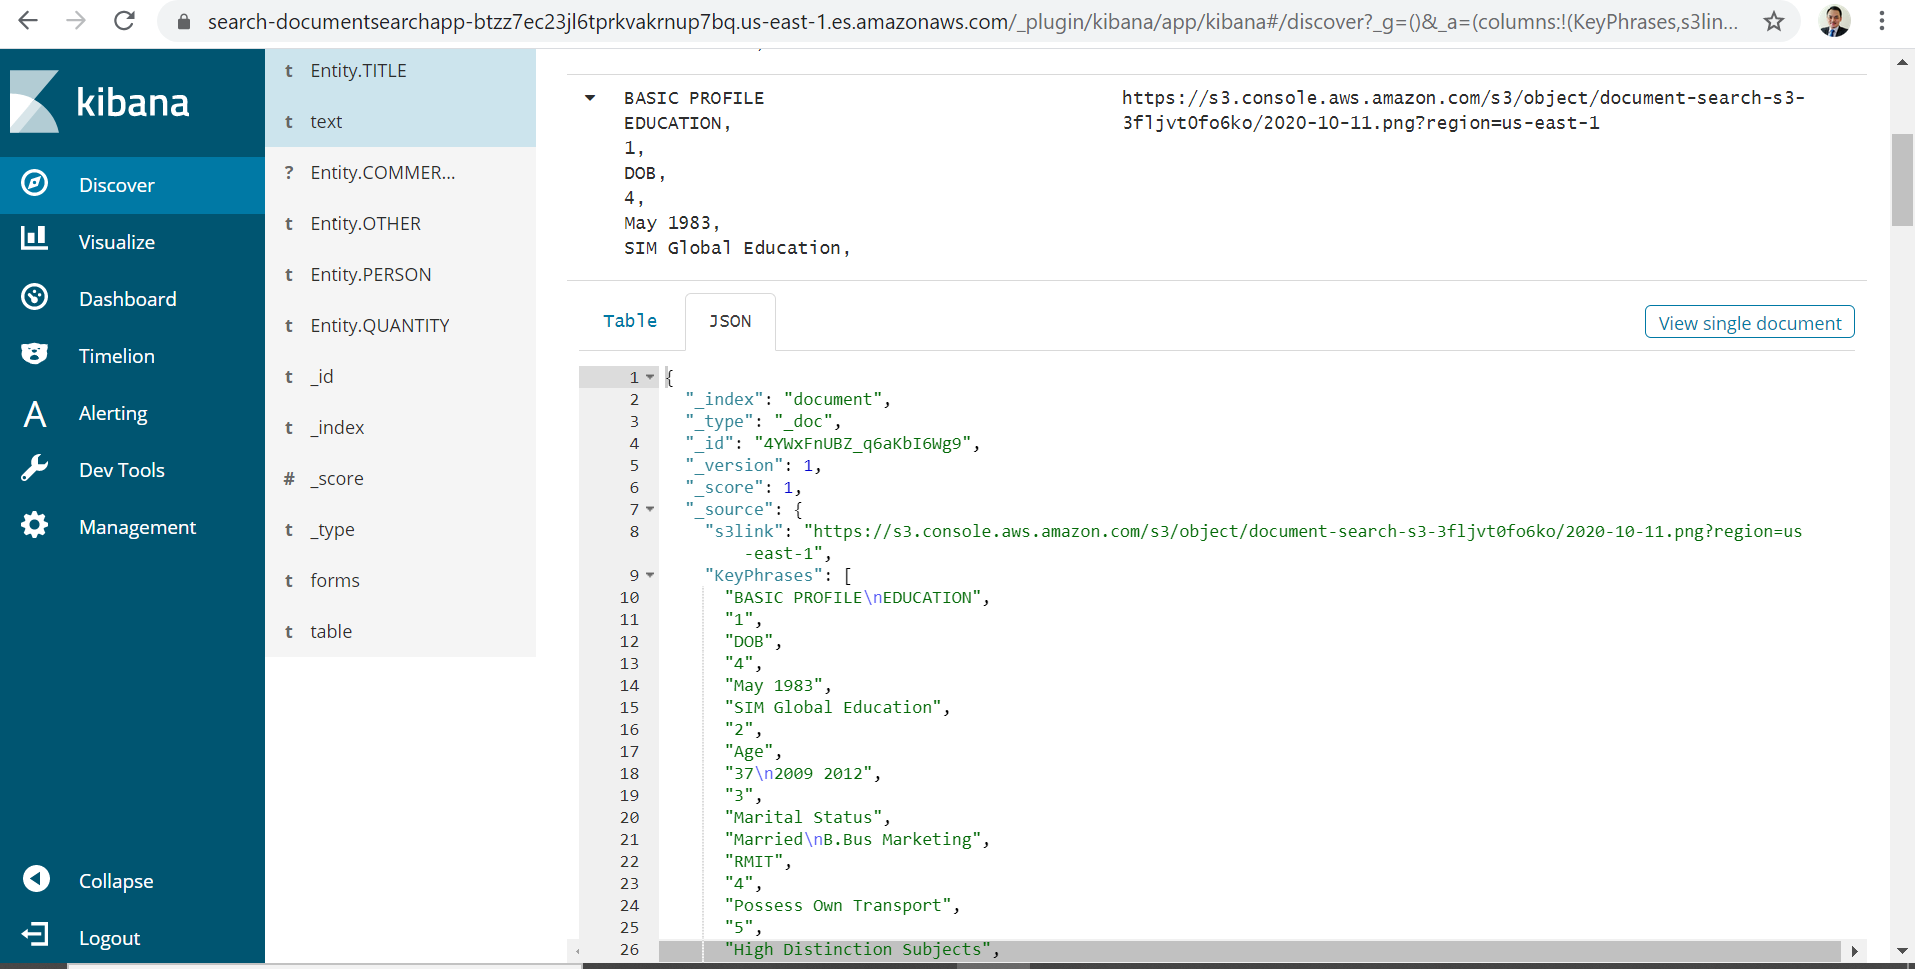Open the Discover compass icon
Viewport: 1915px width, 969px height.
(x=35, y=184)
